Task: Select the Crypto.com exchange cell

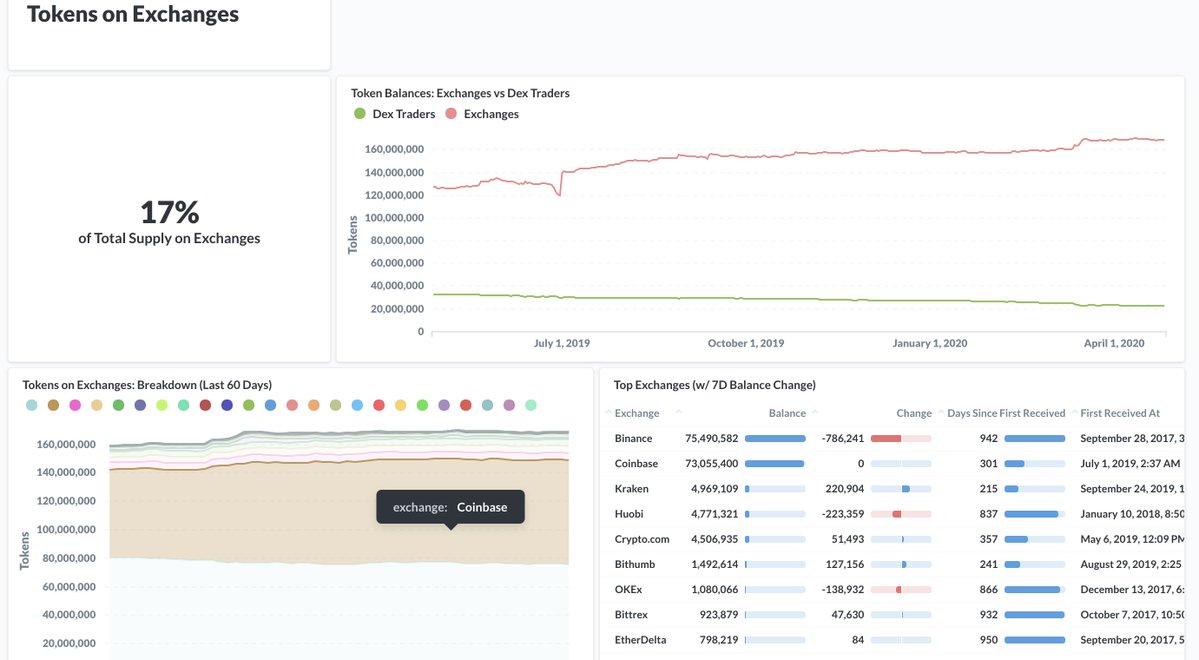Action: click(642, 539)
